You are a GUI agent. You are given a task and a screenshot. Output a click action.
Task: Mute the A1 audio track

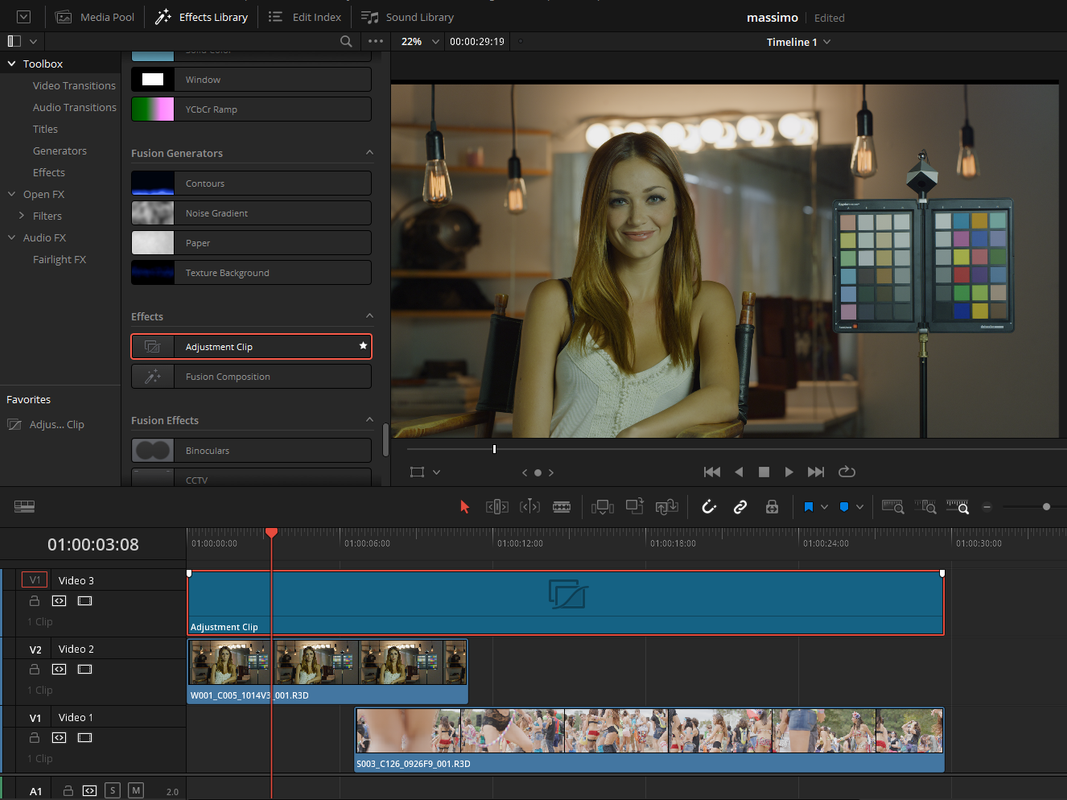tap(136, 790)
